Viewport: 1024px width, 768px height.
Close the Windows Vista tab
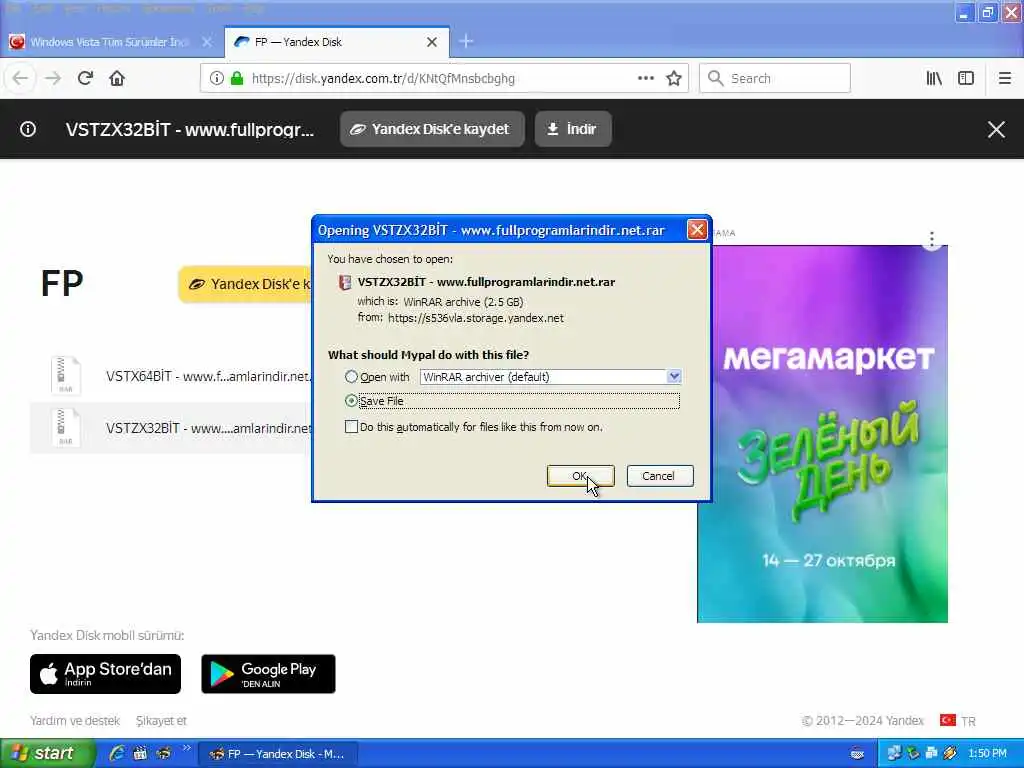click(x=207, y=42)
